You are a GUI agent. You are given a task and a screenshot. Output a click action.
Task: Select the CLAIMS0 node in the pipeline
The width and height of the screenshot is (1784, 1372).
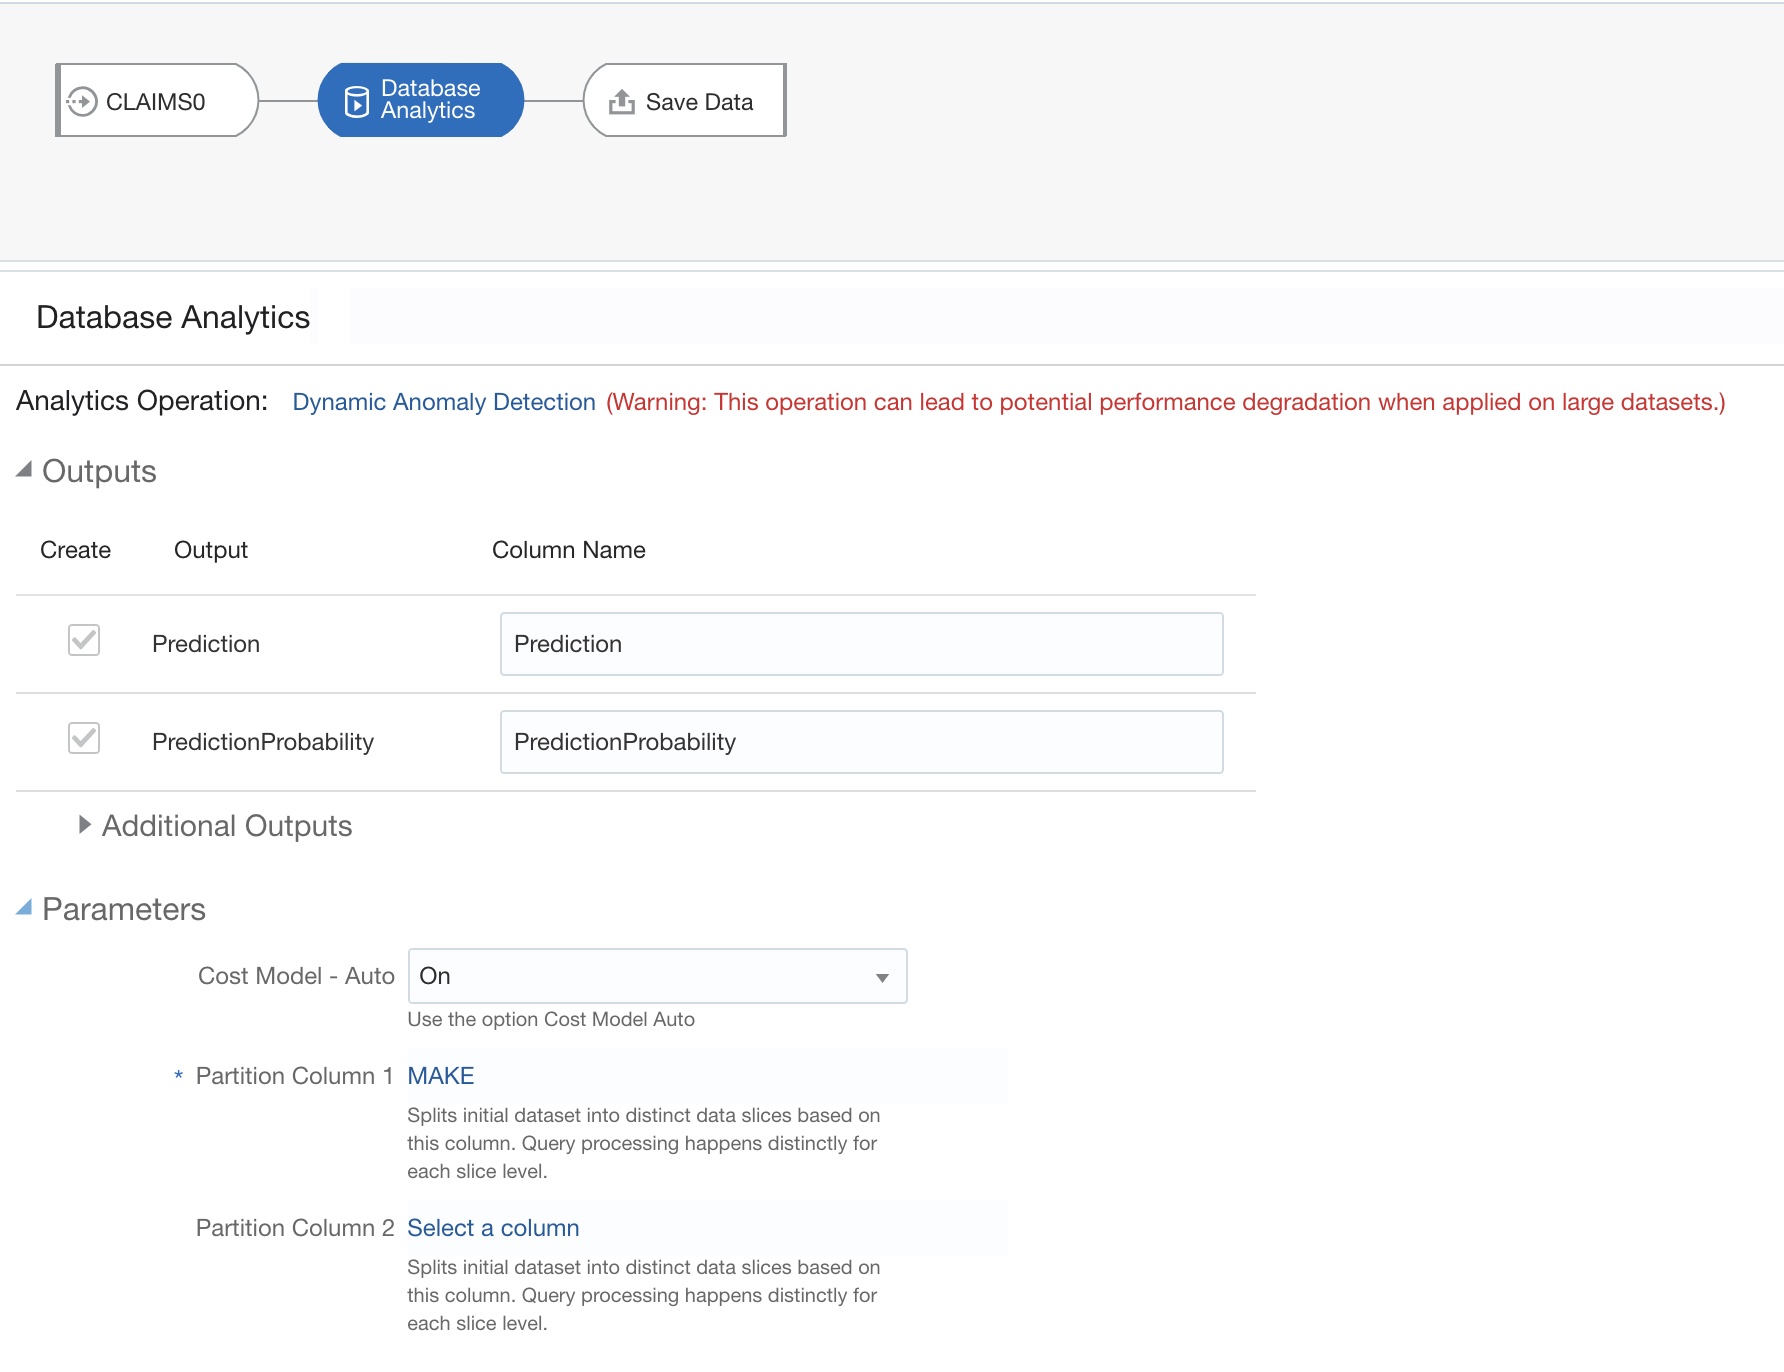pos(155,100)
